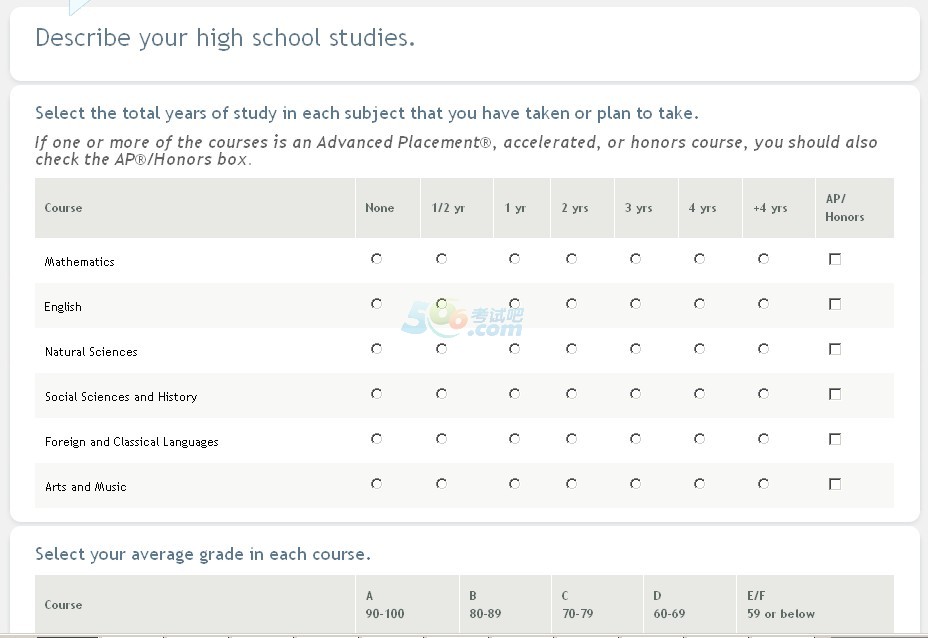
Task: Select 2 yrs for Social Sciences and History
Action: [571, 394]
